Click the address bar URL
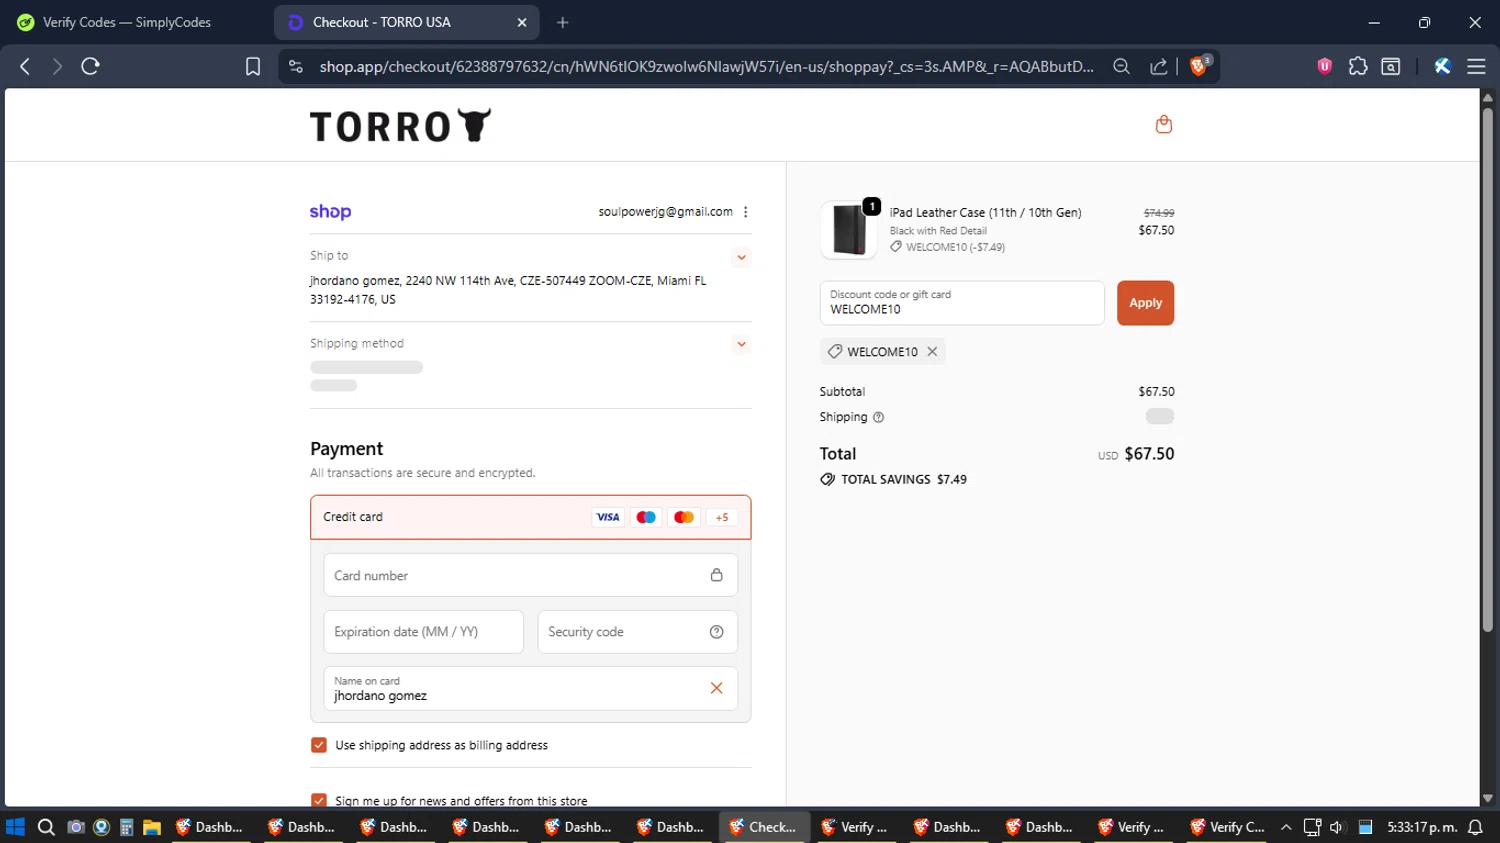The width and height of the screenshot is (1500, 843). 706,66
